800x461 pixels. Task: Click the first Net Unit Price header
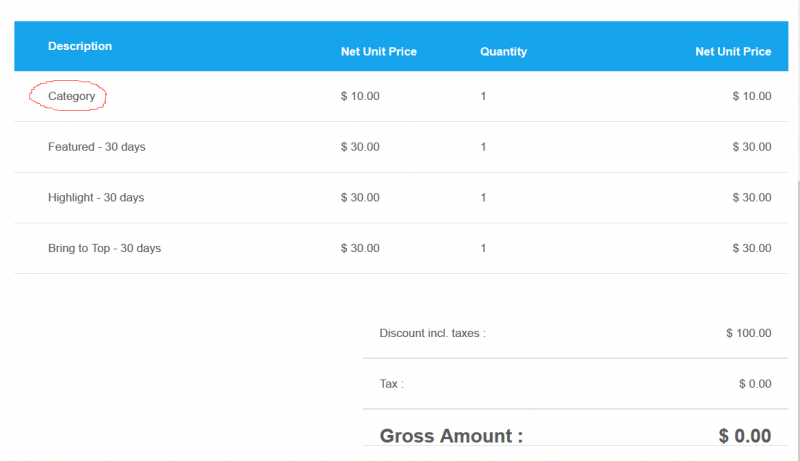[379, 52]
